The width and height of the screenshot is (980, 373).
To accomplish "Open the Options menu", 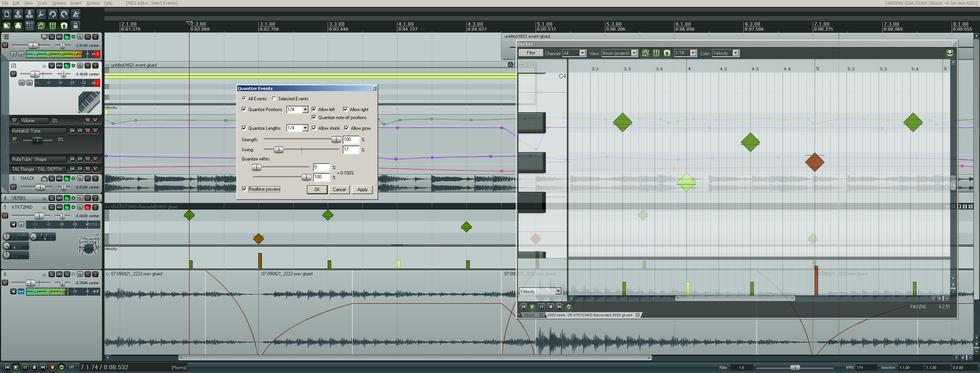I will tap(59, 3).
